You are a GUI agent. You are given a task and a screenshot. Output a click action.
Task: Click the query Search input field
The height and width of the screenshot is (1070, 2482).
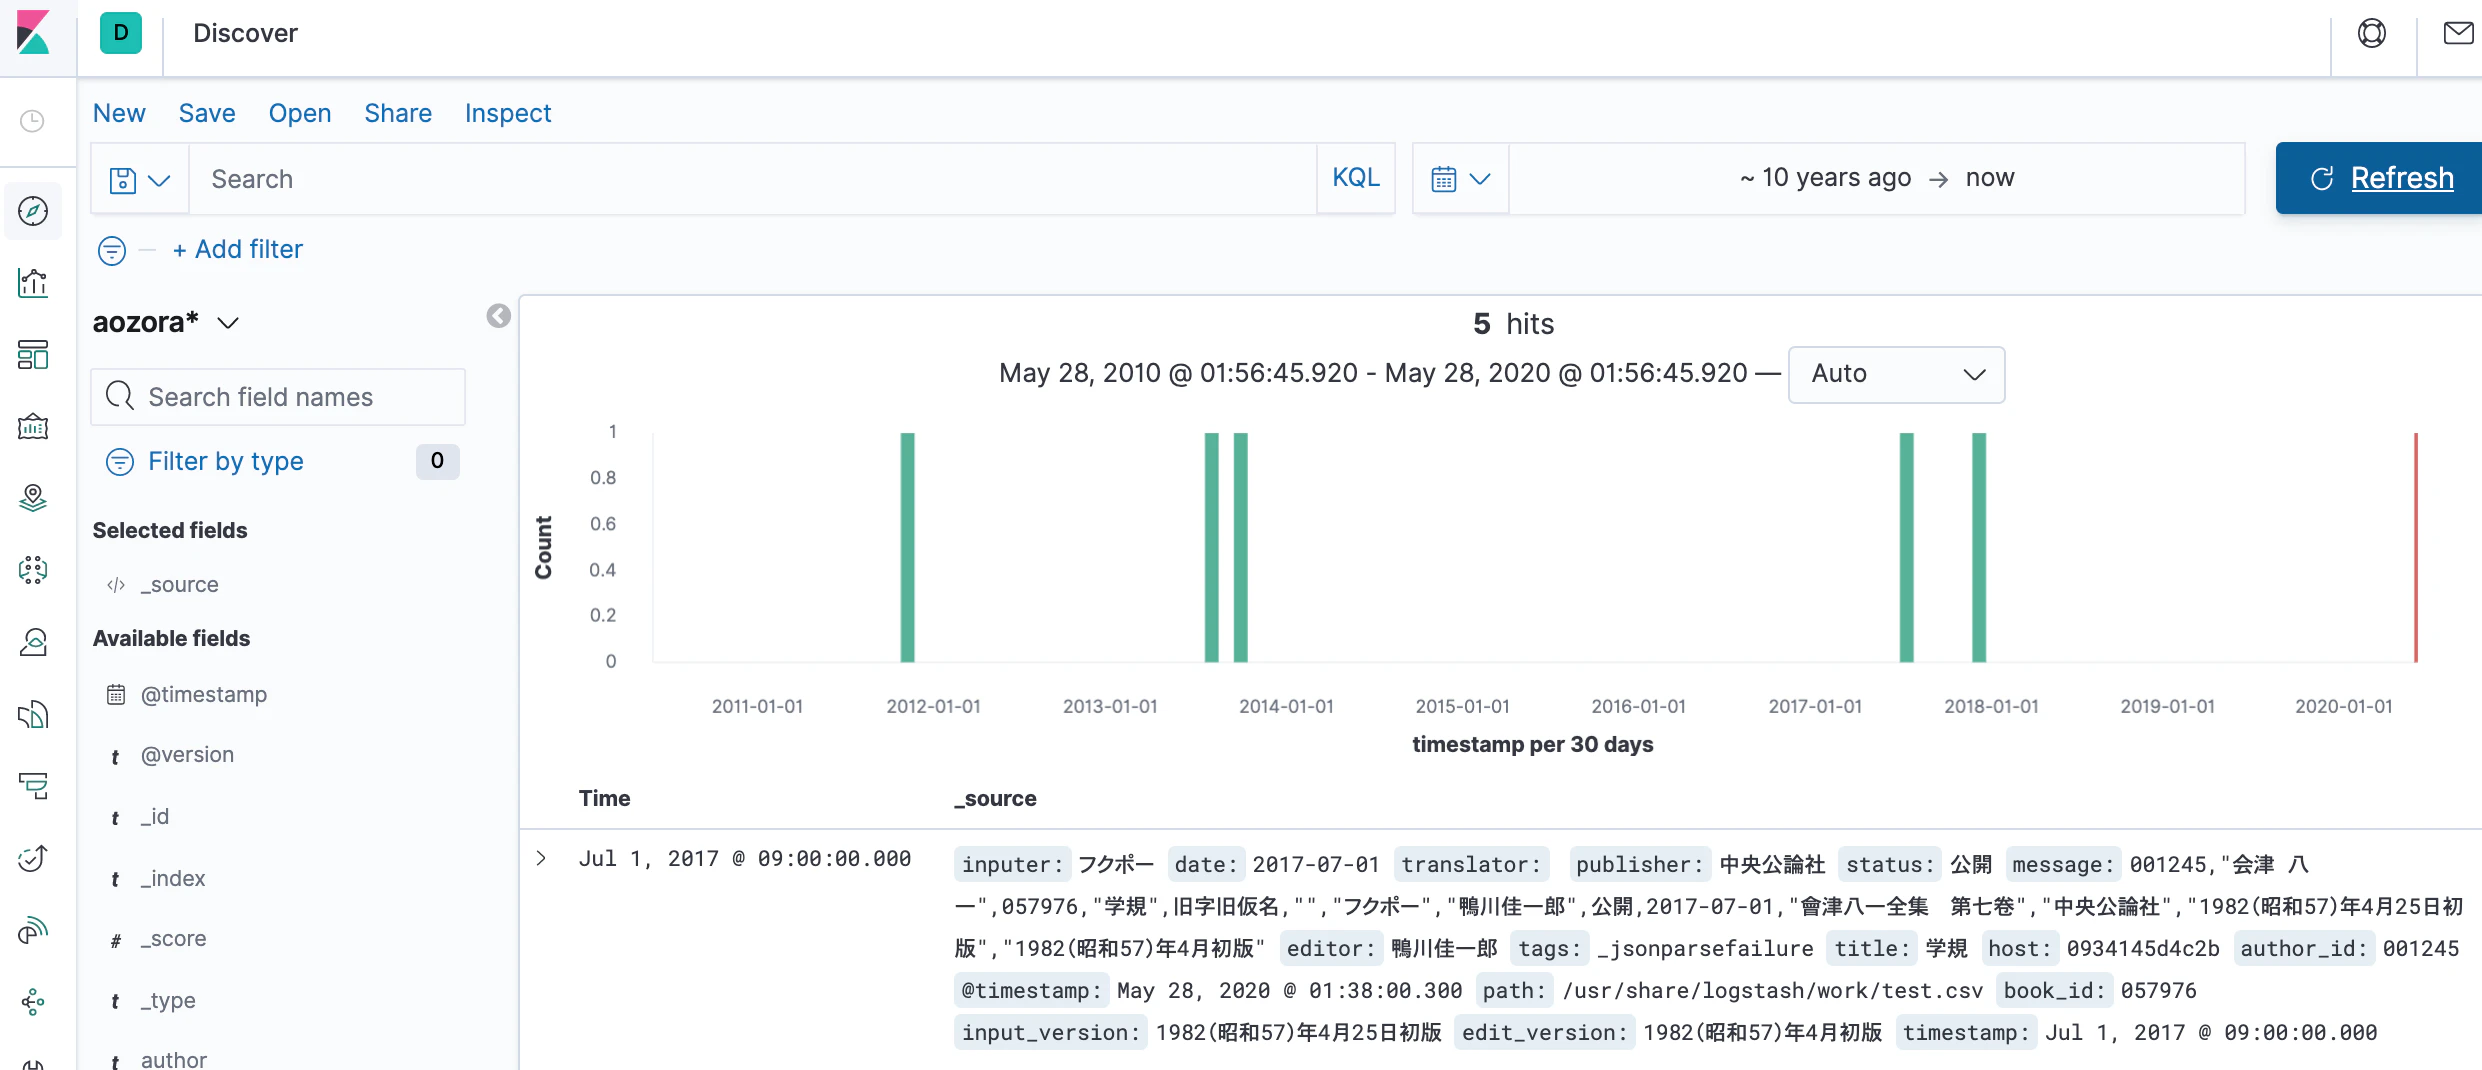click(752, 179)
